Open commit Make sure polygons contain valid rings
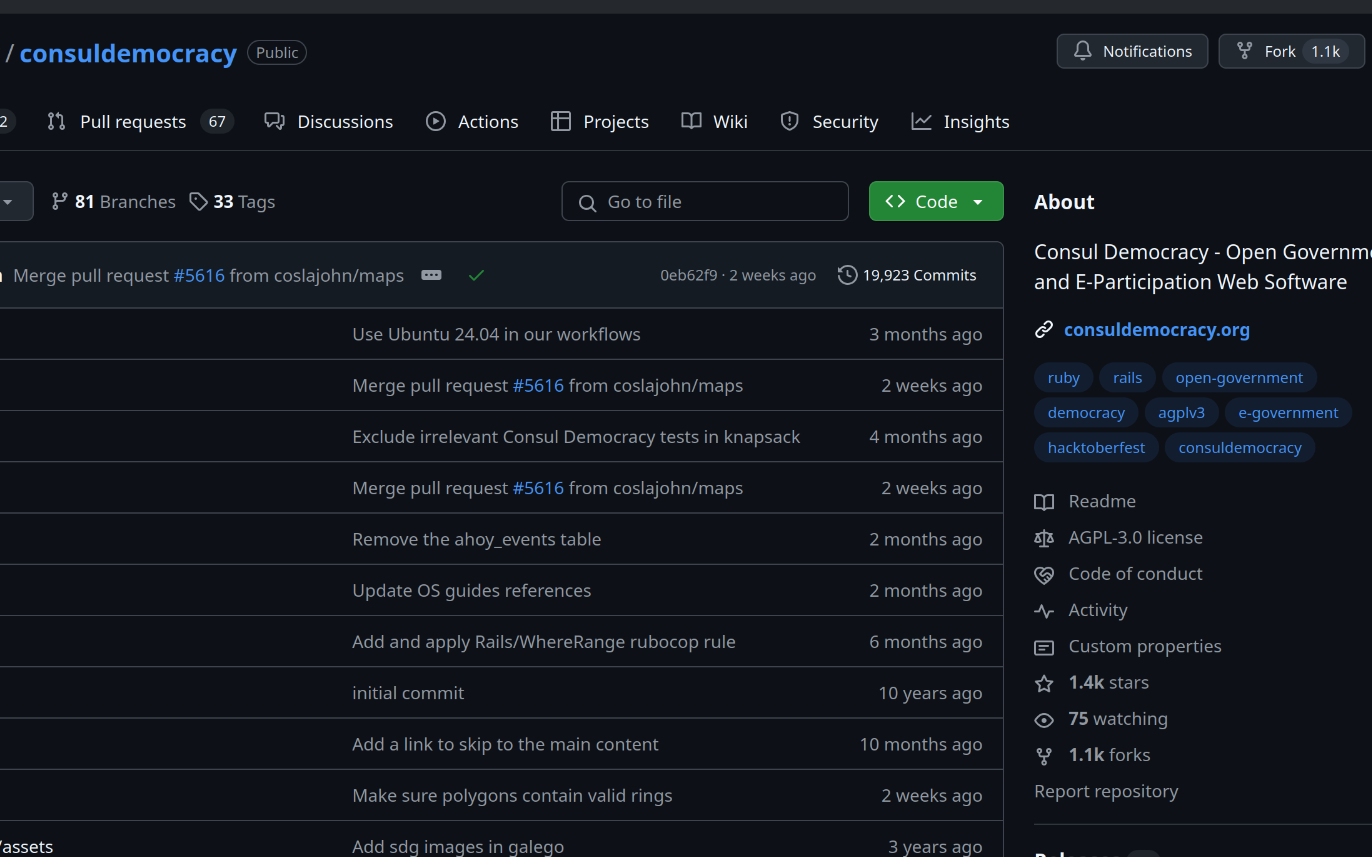Viewport: 1372px width, 857px height. [x=512, y=796]
